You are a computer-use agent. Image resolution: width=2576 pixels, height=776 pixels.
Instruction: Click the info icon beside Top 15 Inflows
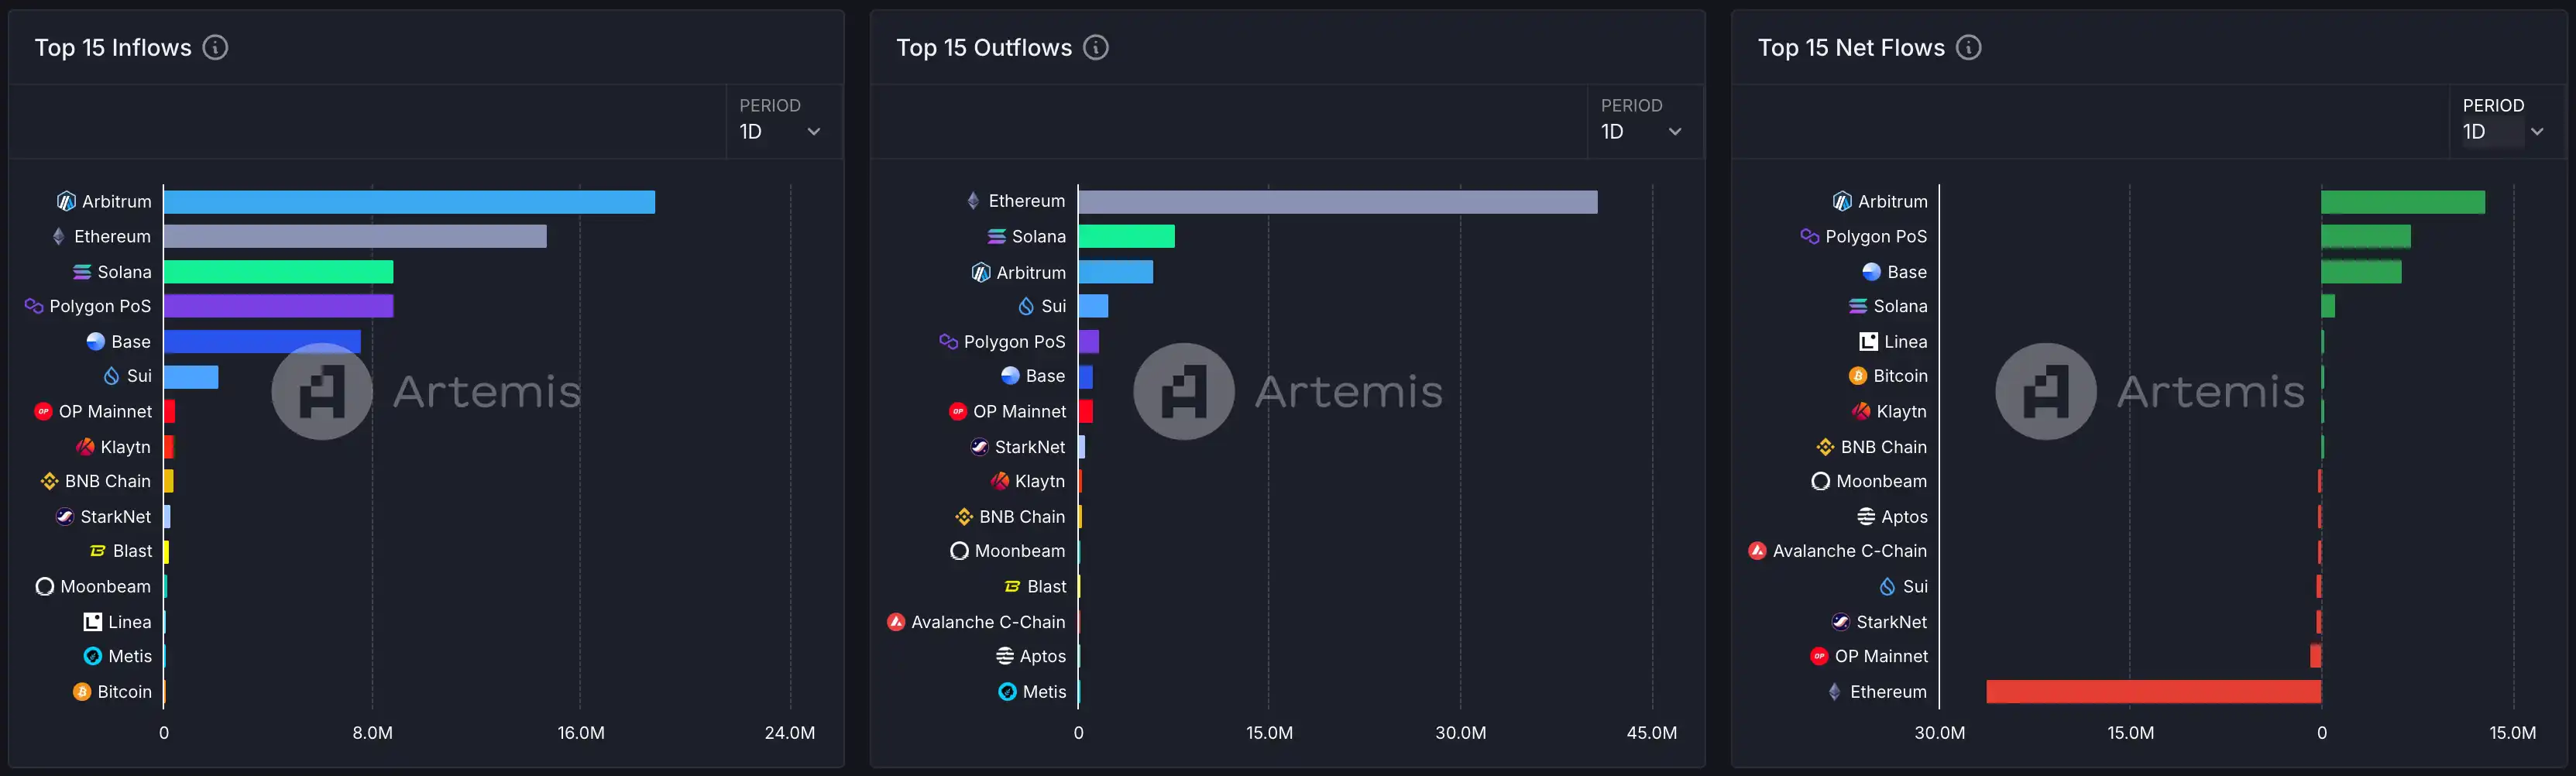point(215,47)
